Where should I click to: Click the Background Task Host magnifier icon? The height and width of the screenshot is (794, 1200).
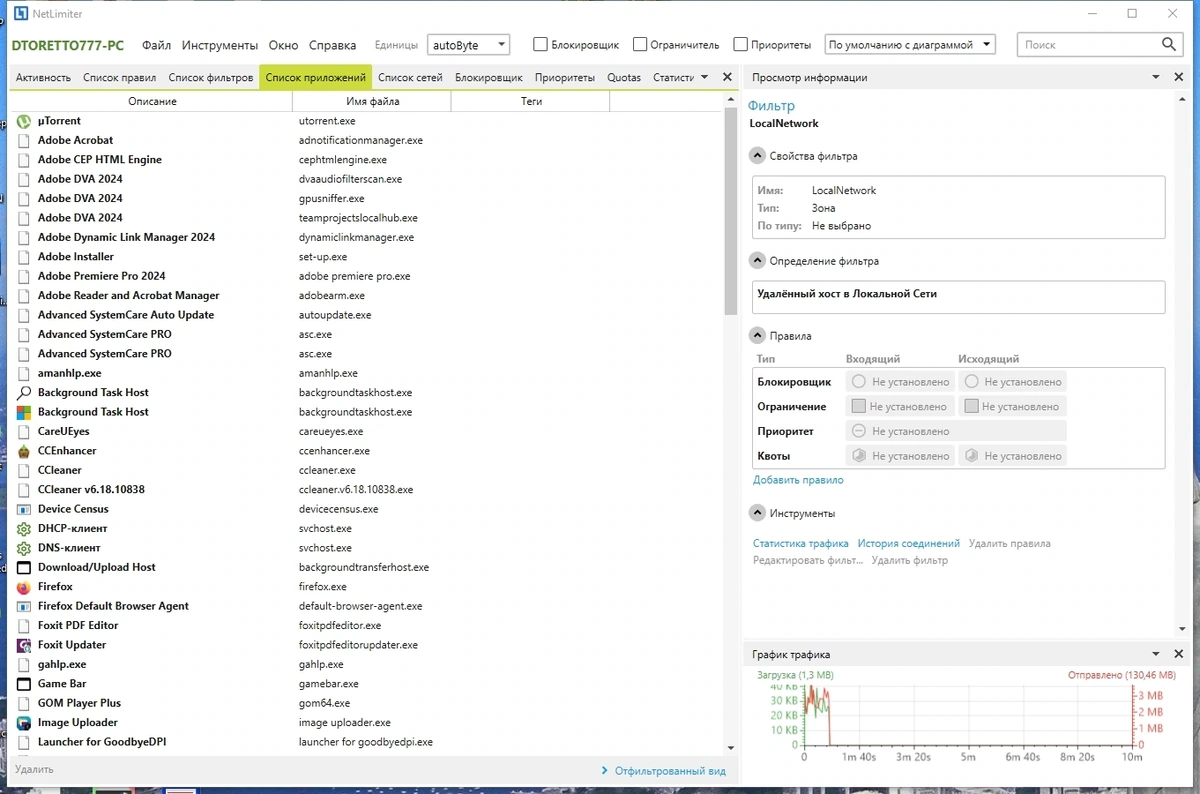point(24,393)
